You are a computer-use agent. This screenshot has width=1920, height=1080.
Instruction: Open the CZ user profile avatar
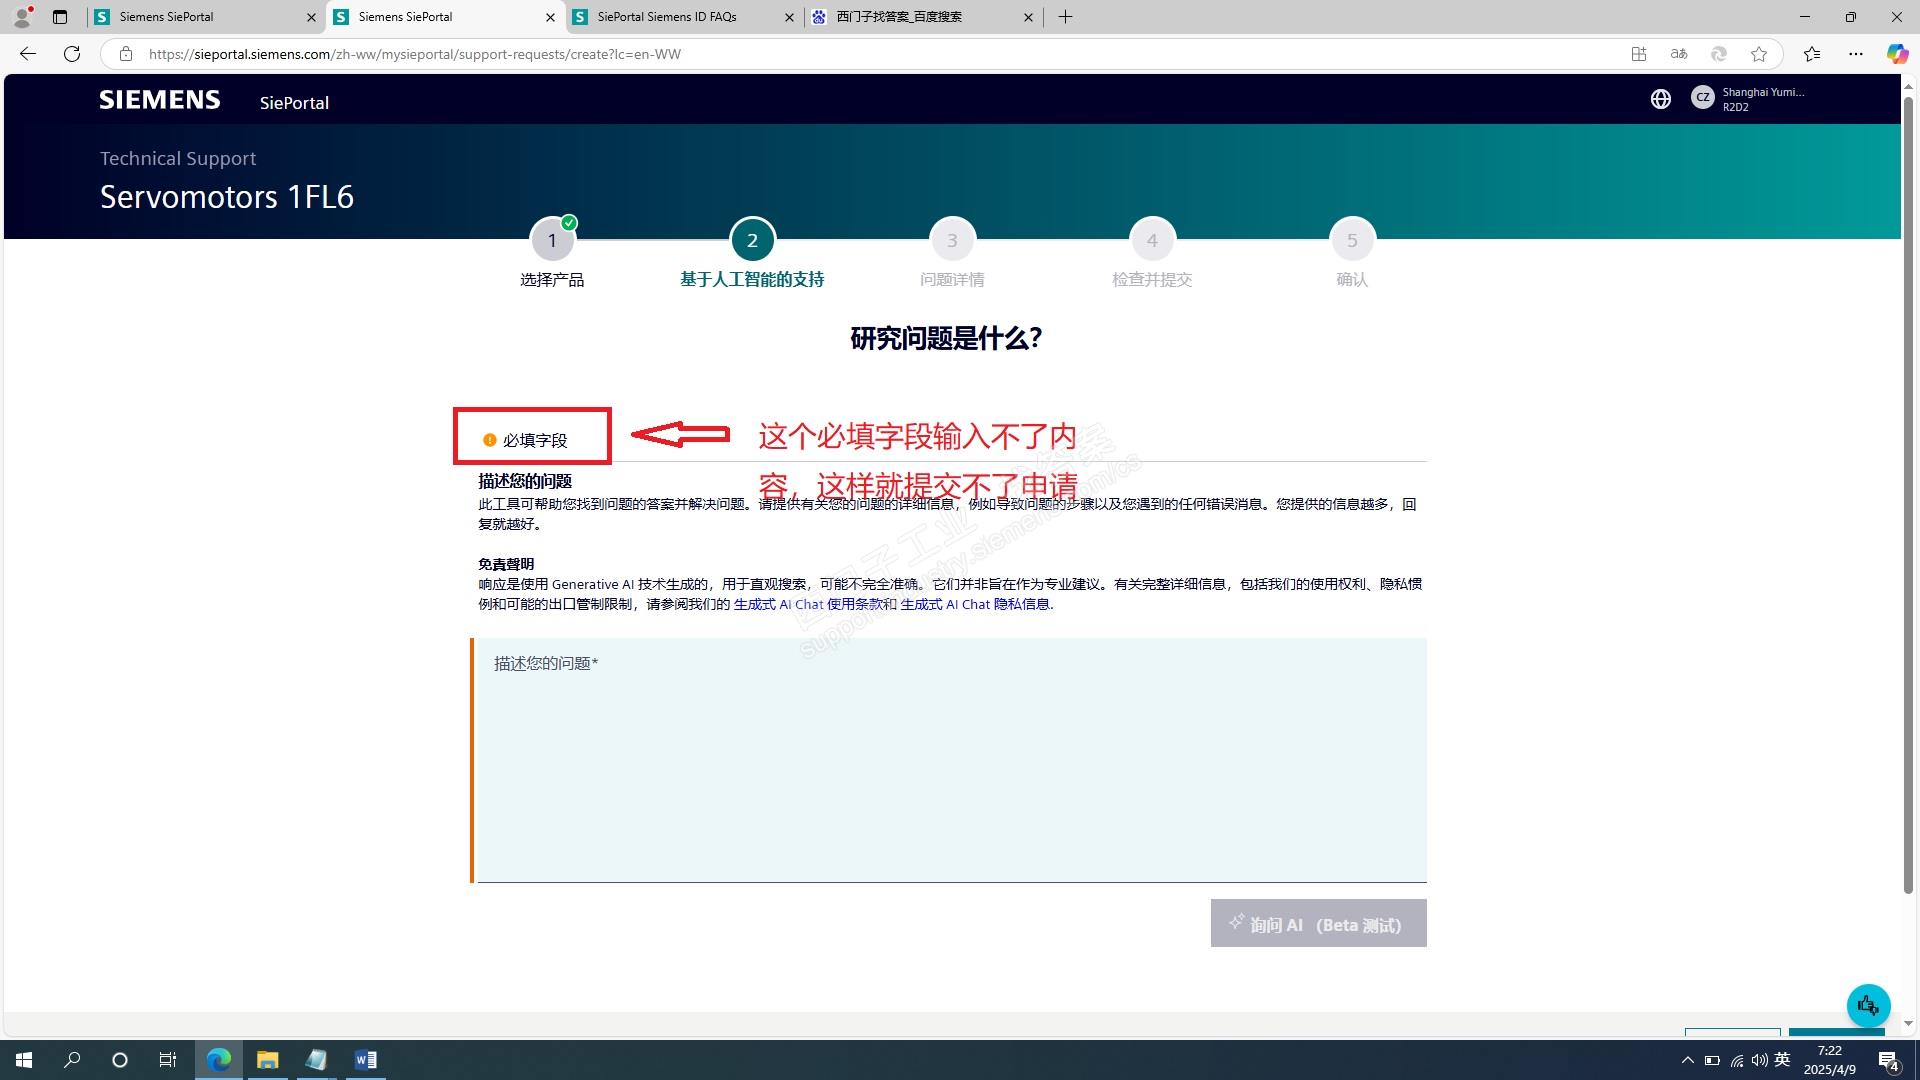[x=1702, y=98]
